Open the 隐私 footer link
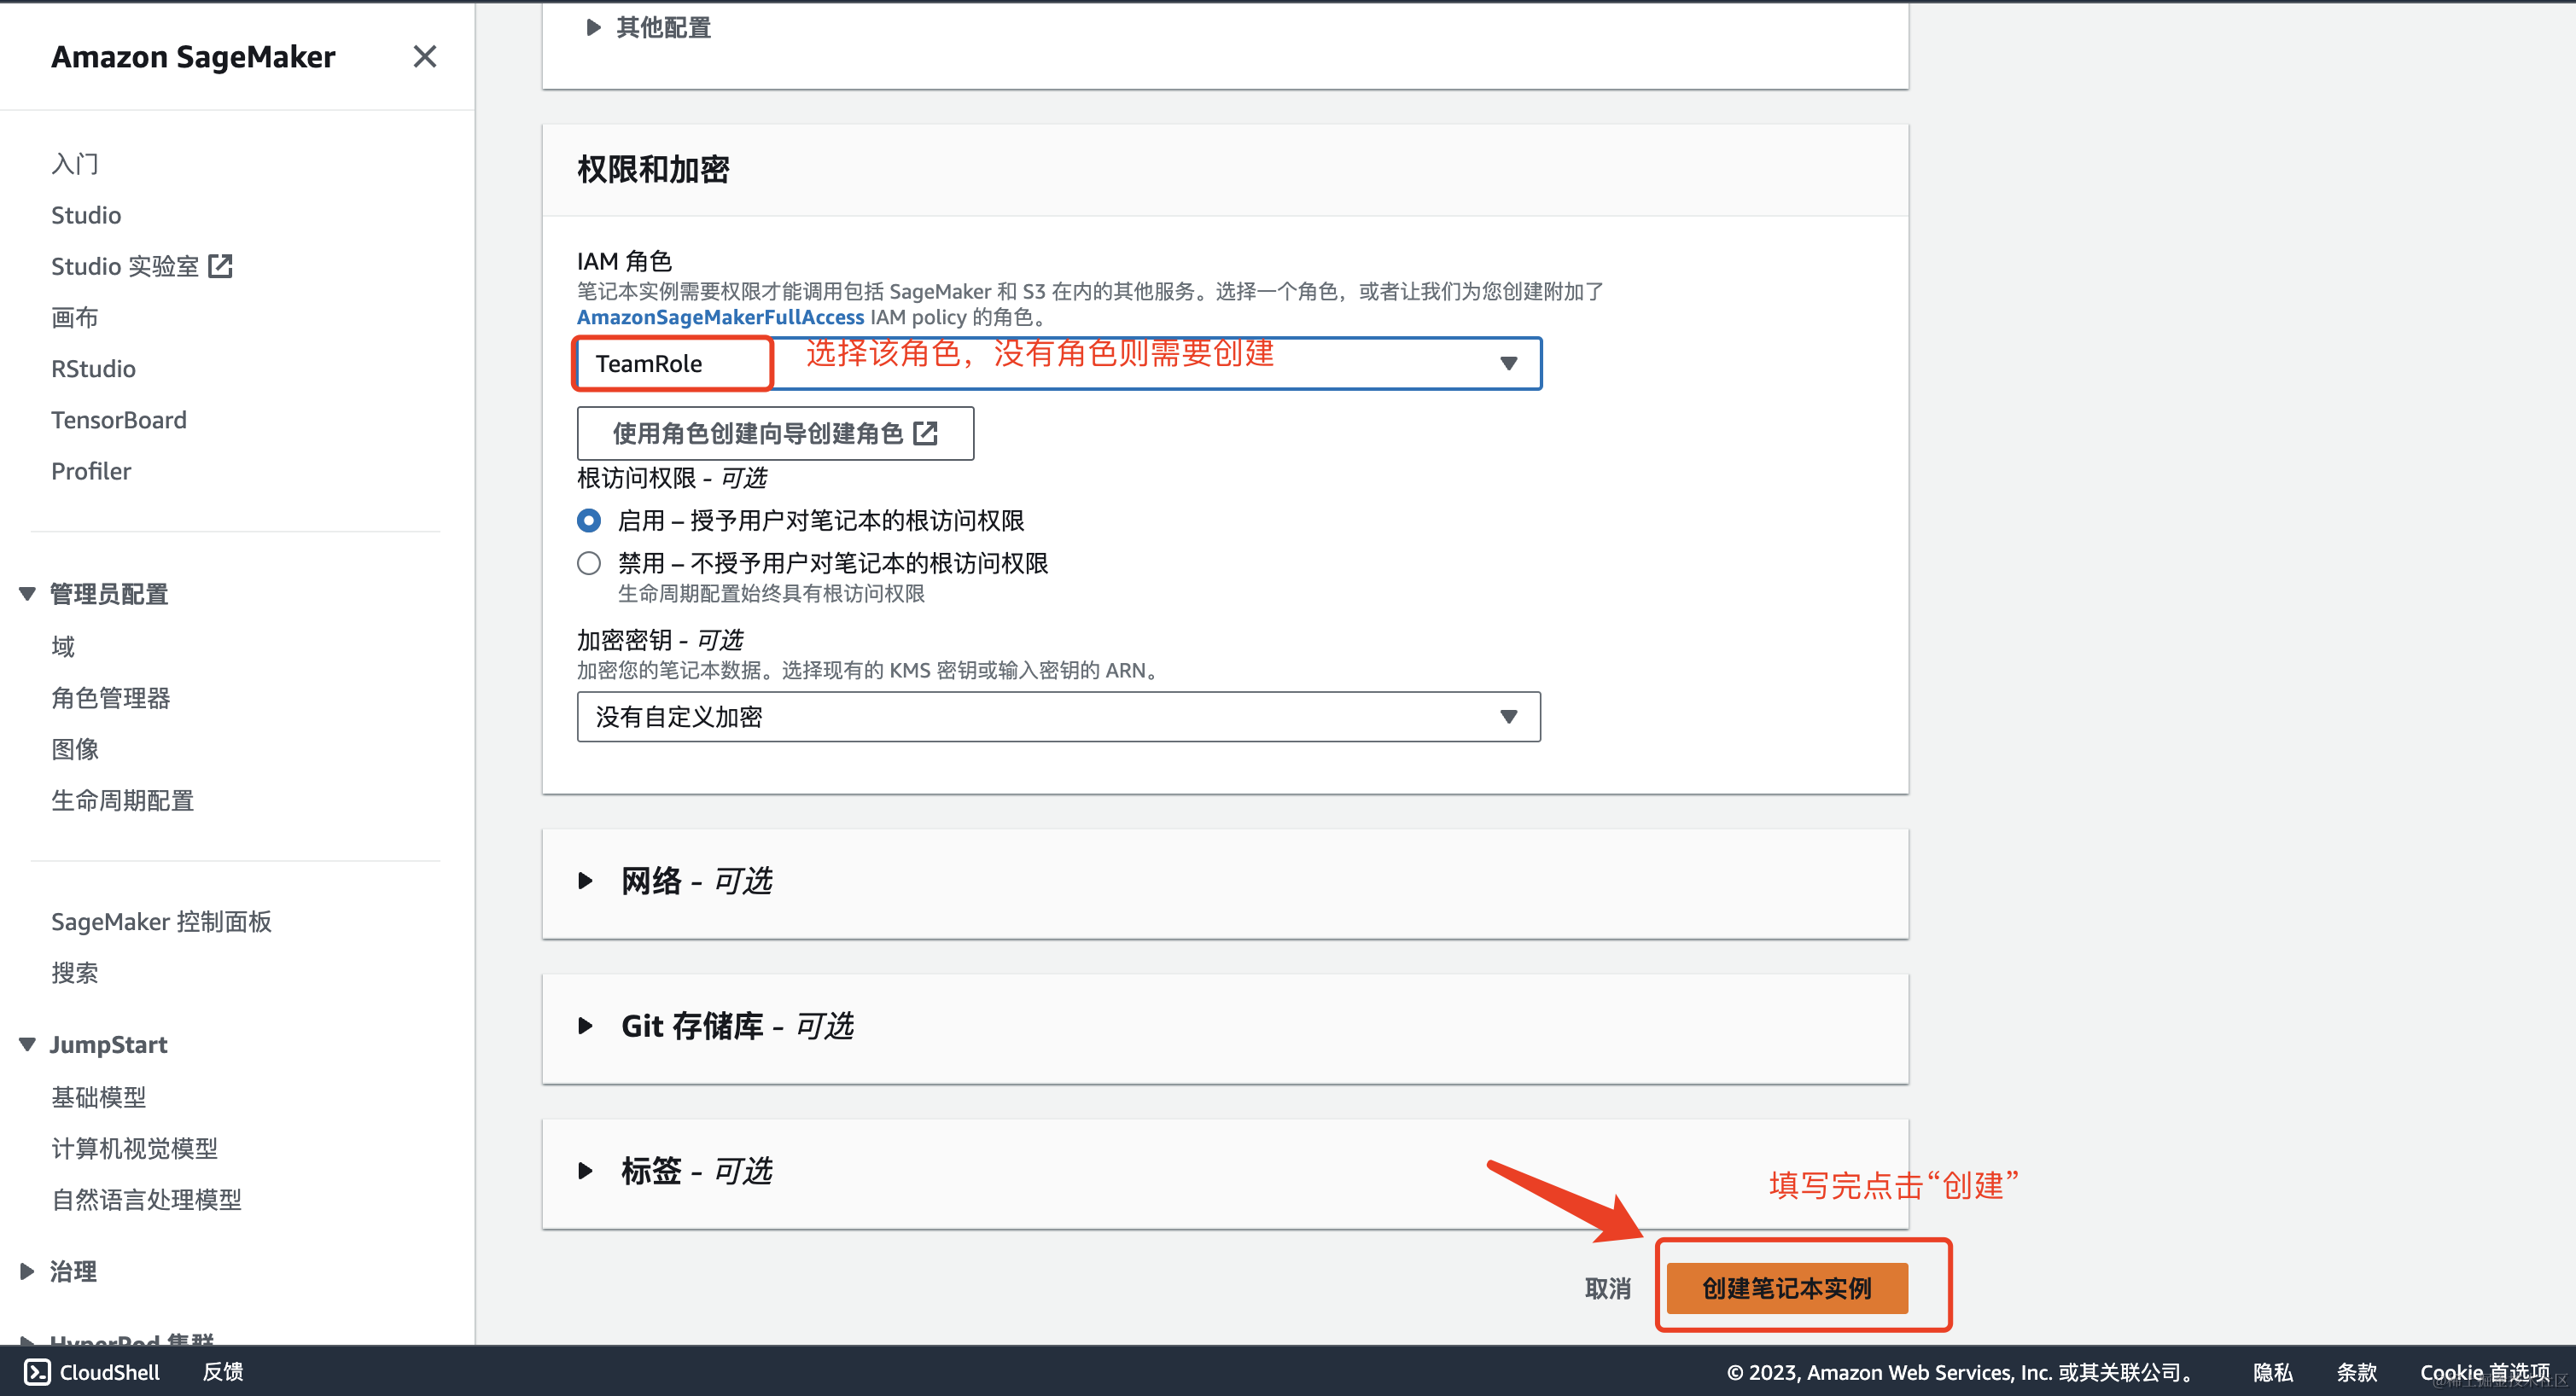The image size is (2576, 1396). [2273, 1372]
